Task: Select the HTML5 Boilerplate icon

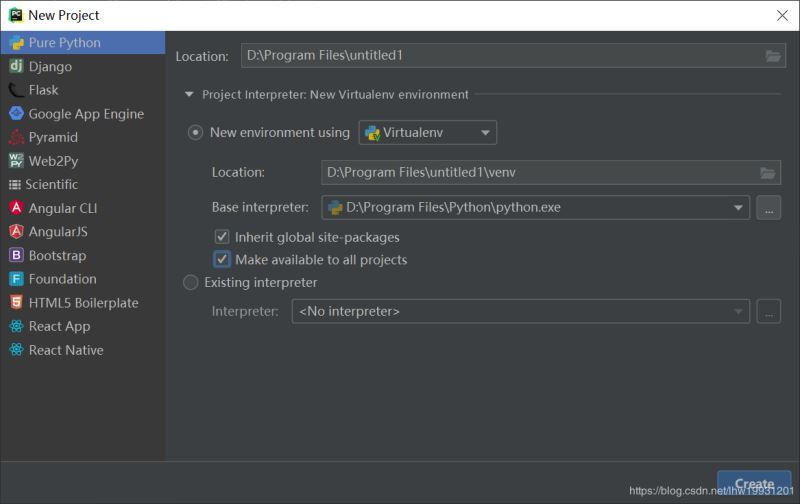Action: click(x=16, y=302)
